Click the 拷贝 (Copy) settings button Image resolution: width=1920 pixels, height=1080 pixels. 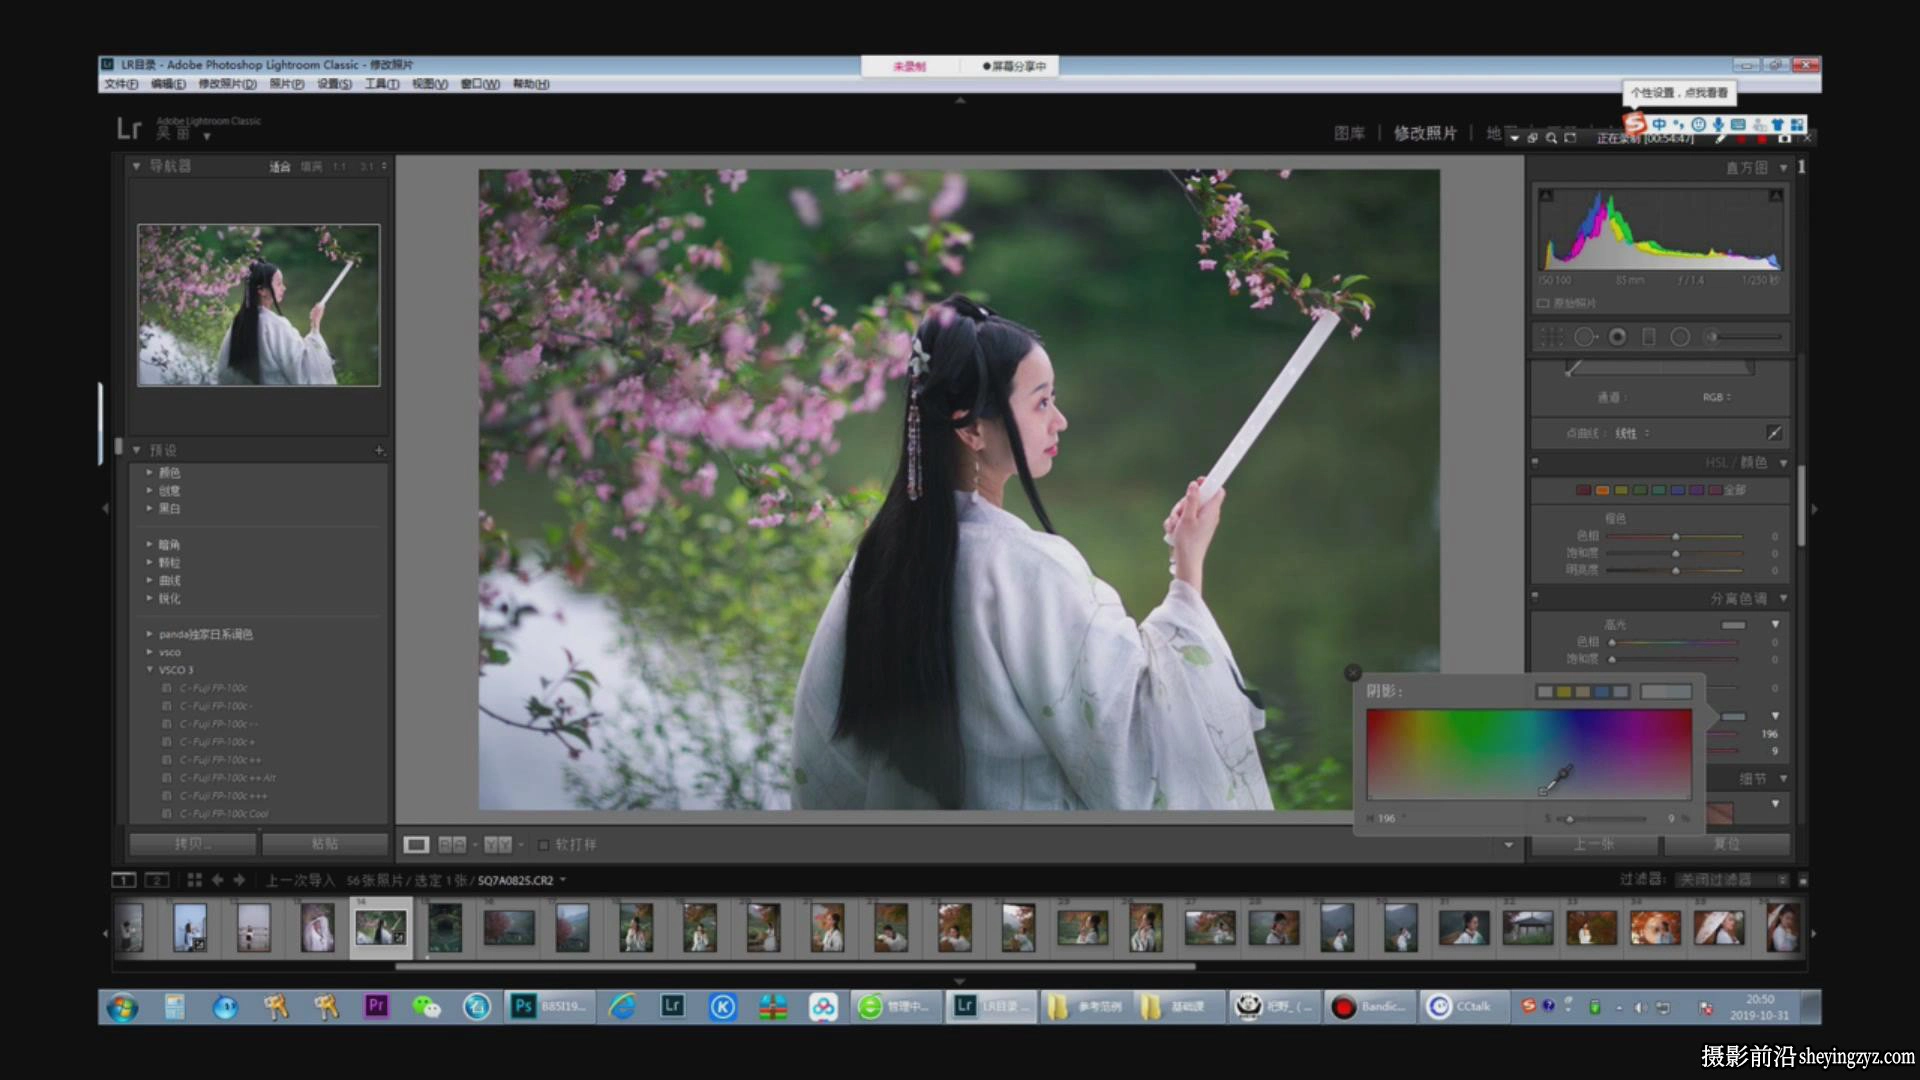coord(192,844)
